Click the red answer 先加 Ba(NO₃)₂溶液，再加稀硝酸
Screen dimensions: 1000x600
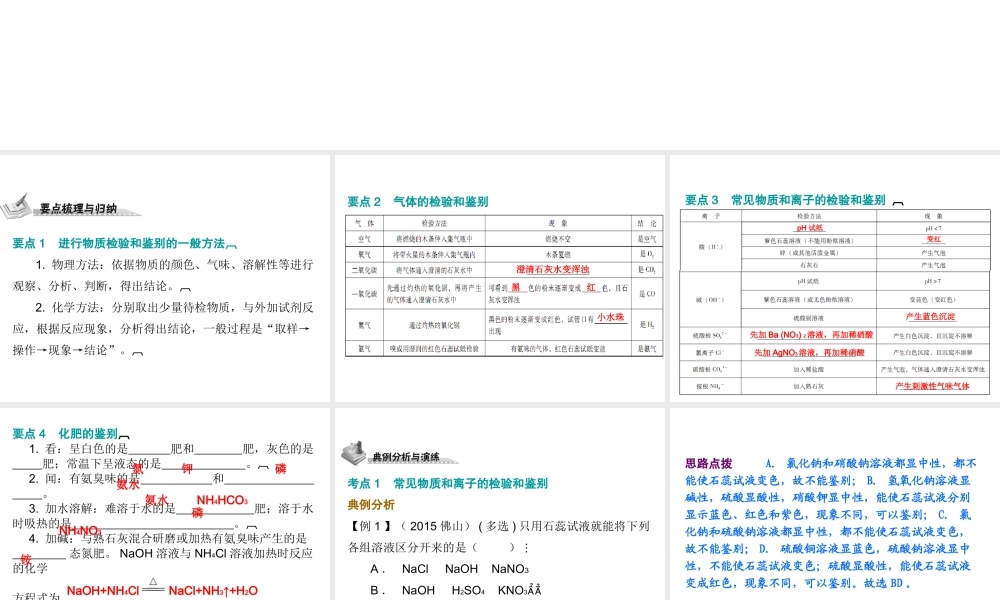pyautogui.click(x=811, y=335)
